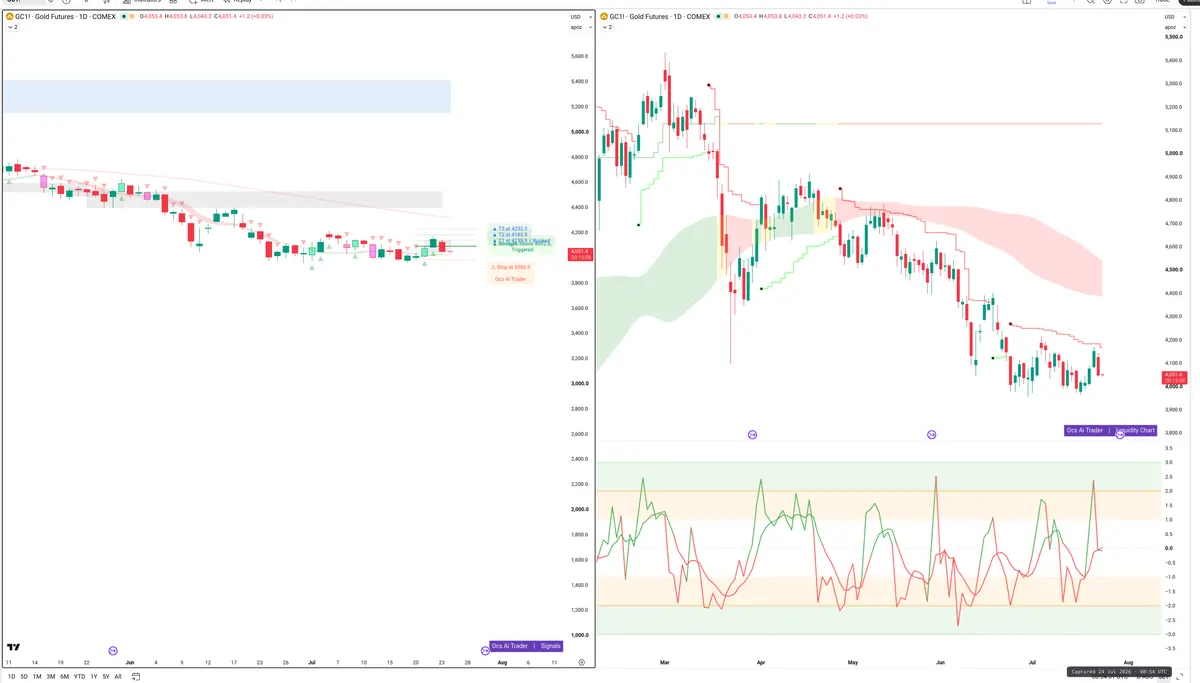The height and width of the screenshot is (683, 1200).
Task: Click the orange D data badge in right chart
Action: [726, 16]
